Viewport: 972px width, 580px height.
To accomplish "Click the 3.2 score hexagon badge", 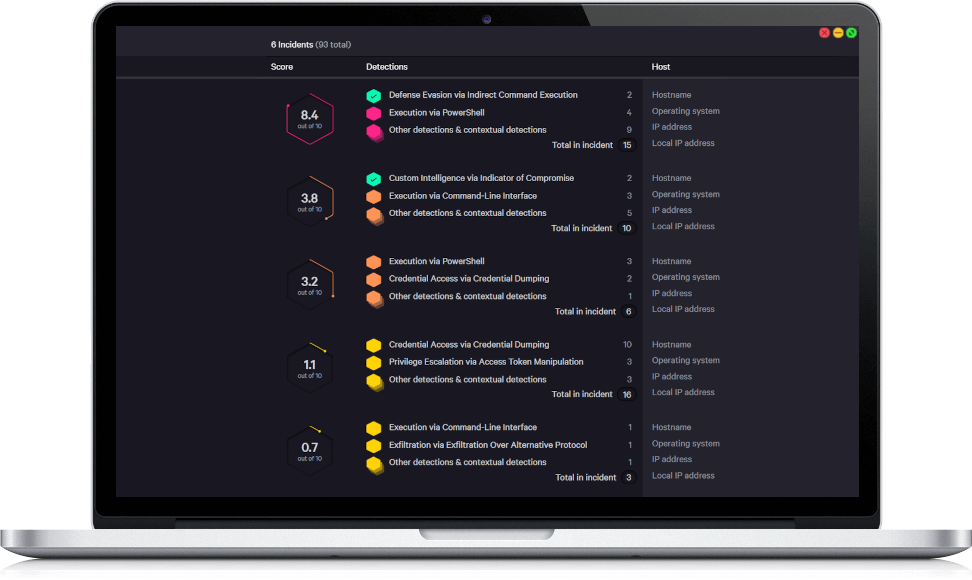I will 309,285.
